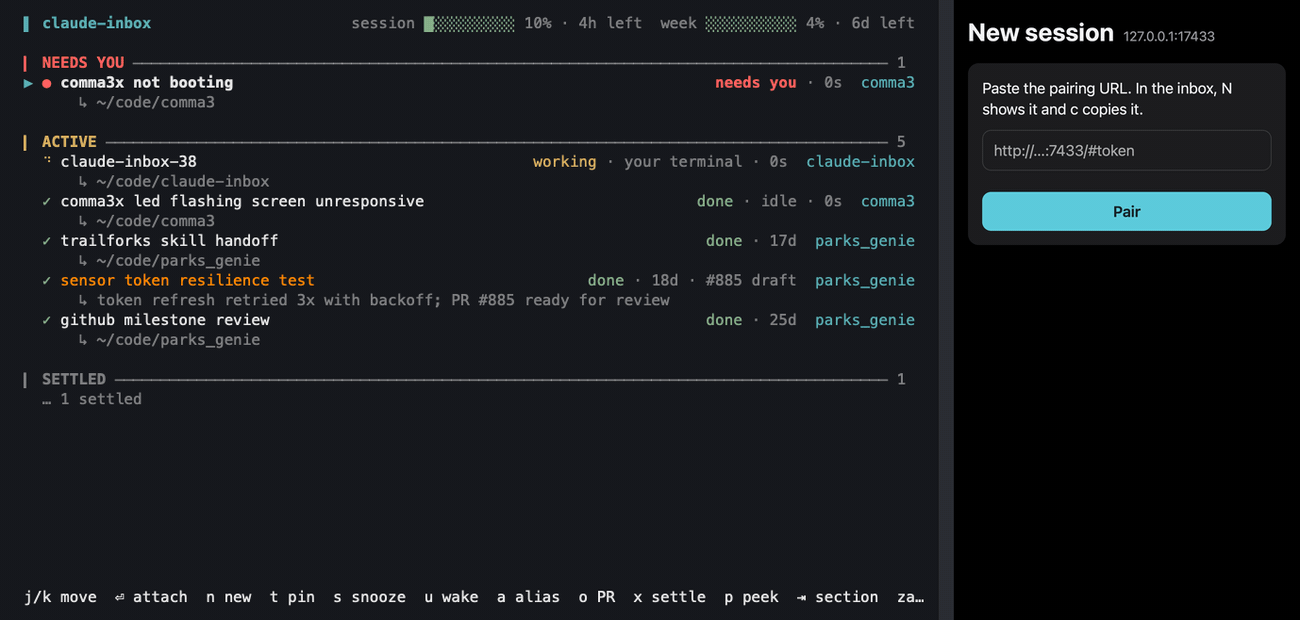Click the attach hint in the footer
The image size is (1300, 620).
tap(151, 597)
